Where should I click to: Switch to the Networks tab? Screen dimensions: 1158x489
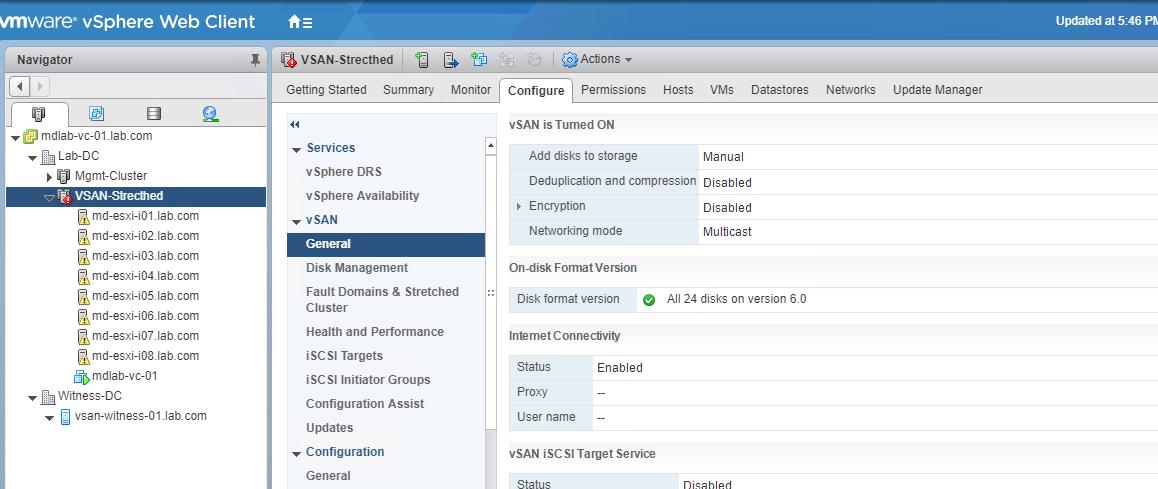click(x=851, y=89)
